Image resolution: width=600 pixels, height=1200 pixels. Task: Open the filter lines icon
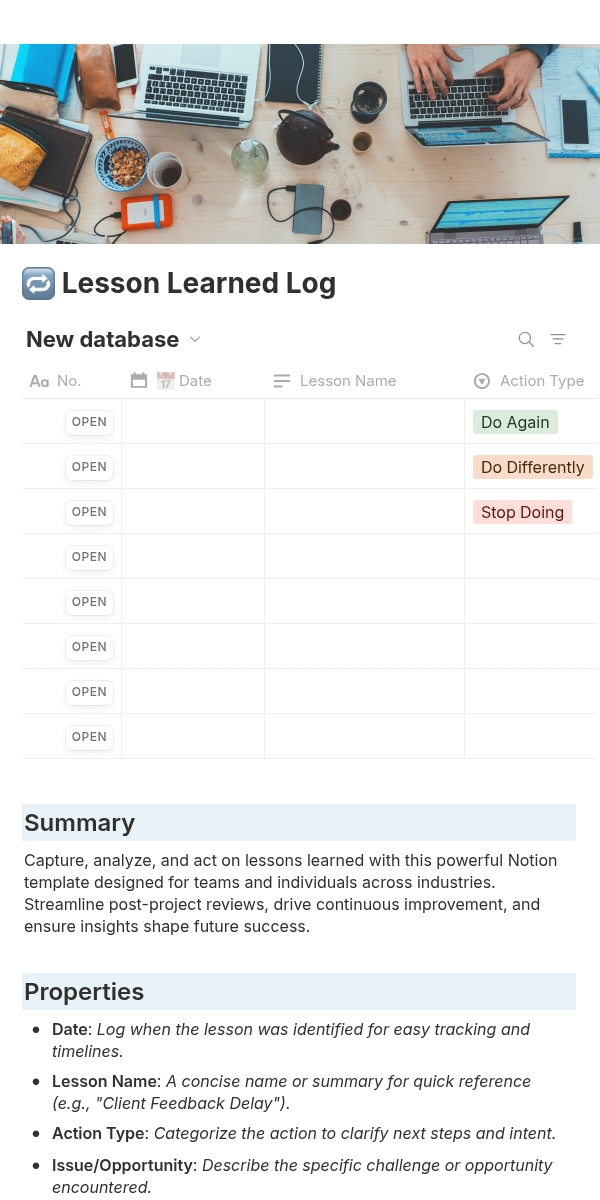[558, 339]
